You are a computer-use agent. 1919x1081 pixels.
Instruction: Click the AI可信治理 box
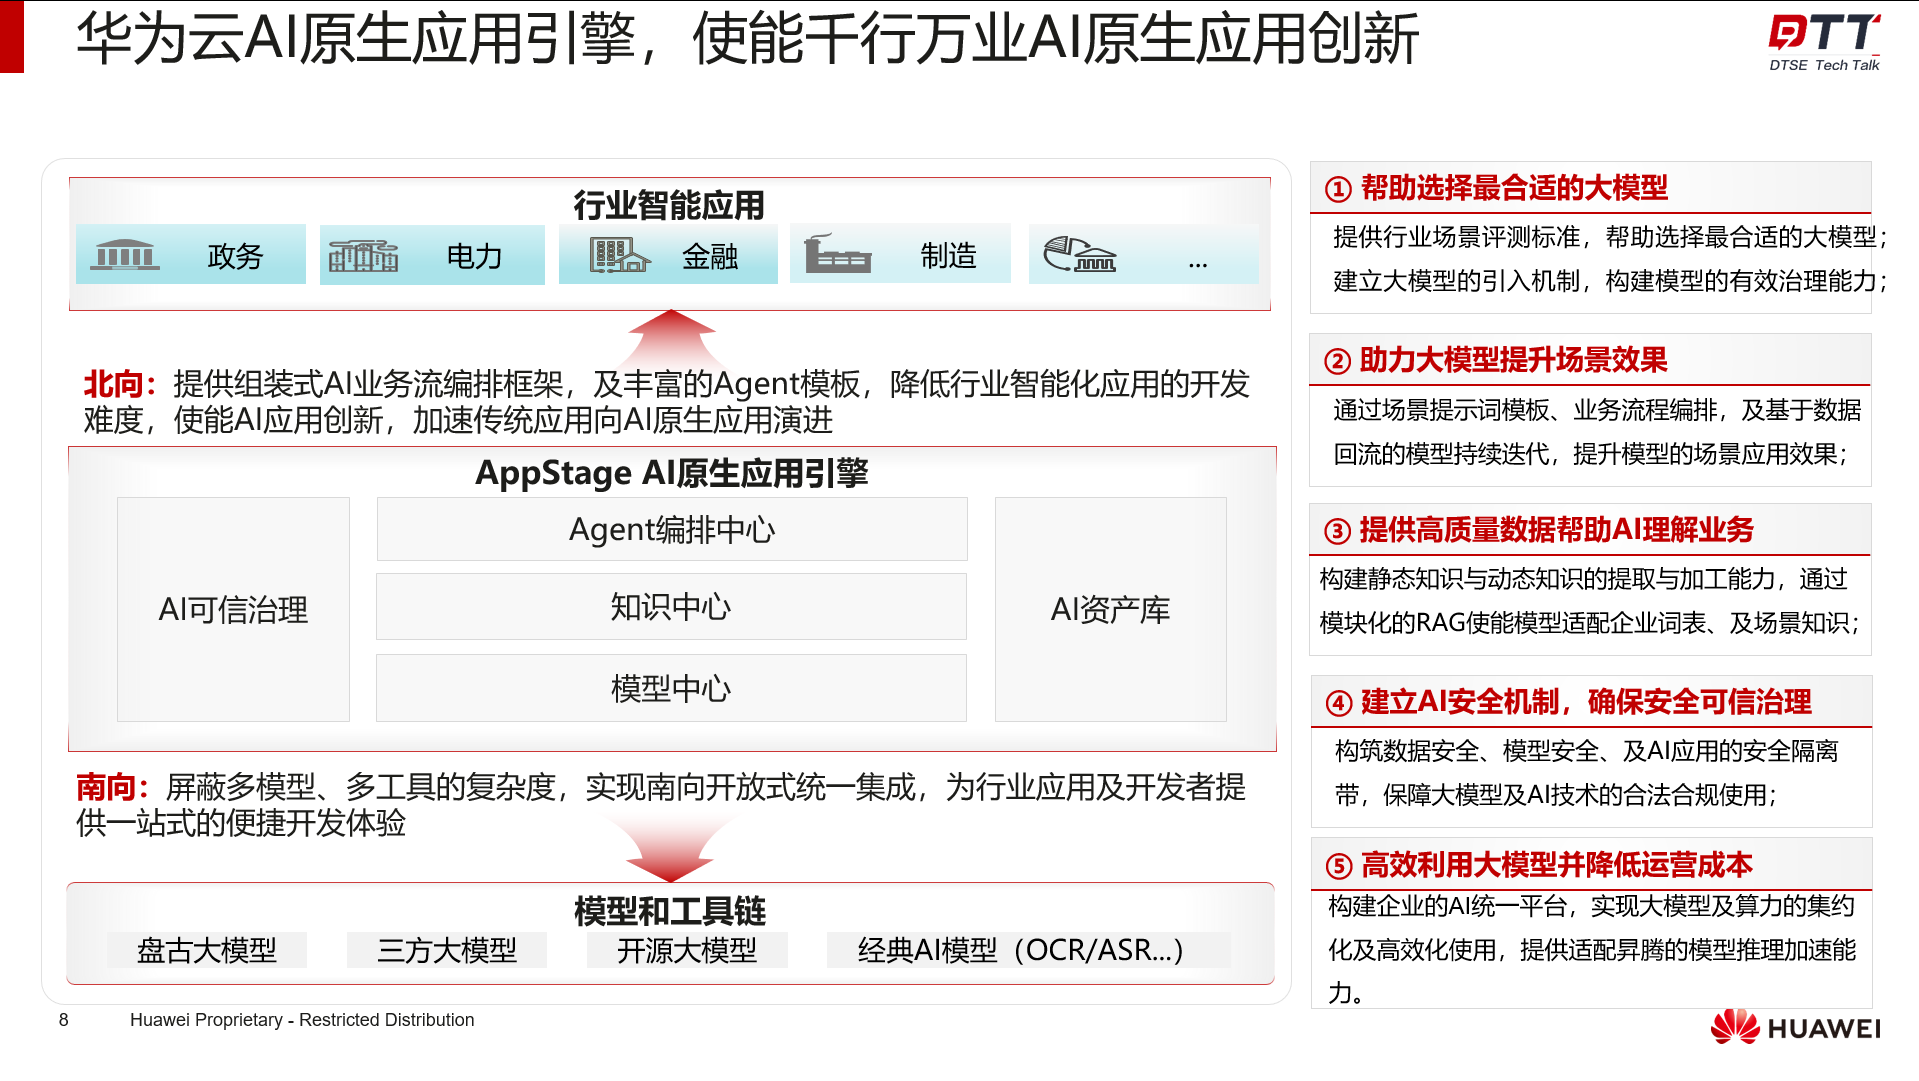tap(233, 609)
